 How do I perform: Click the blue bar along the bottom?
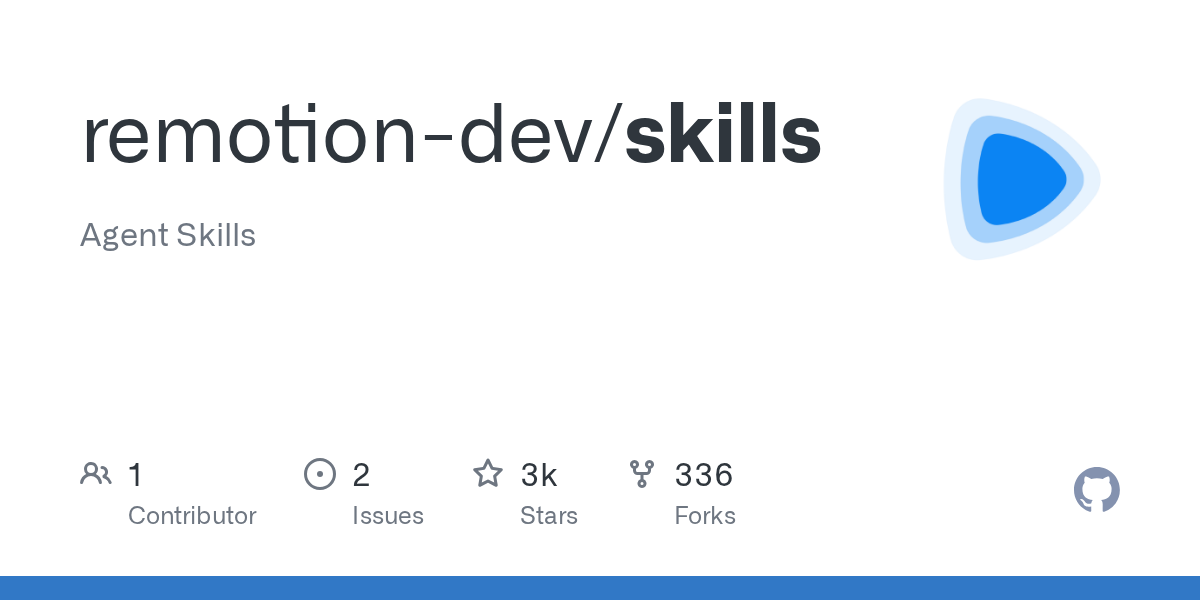tap(600, 588)
